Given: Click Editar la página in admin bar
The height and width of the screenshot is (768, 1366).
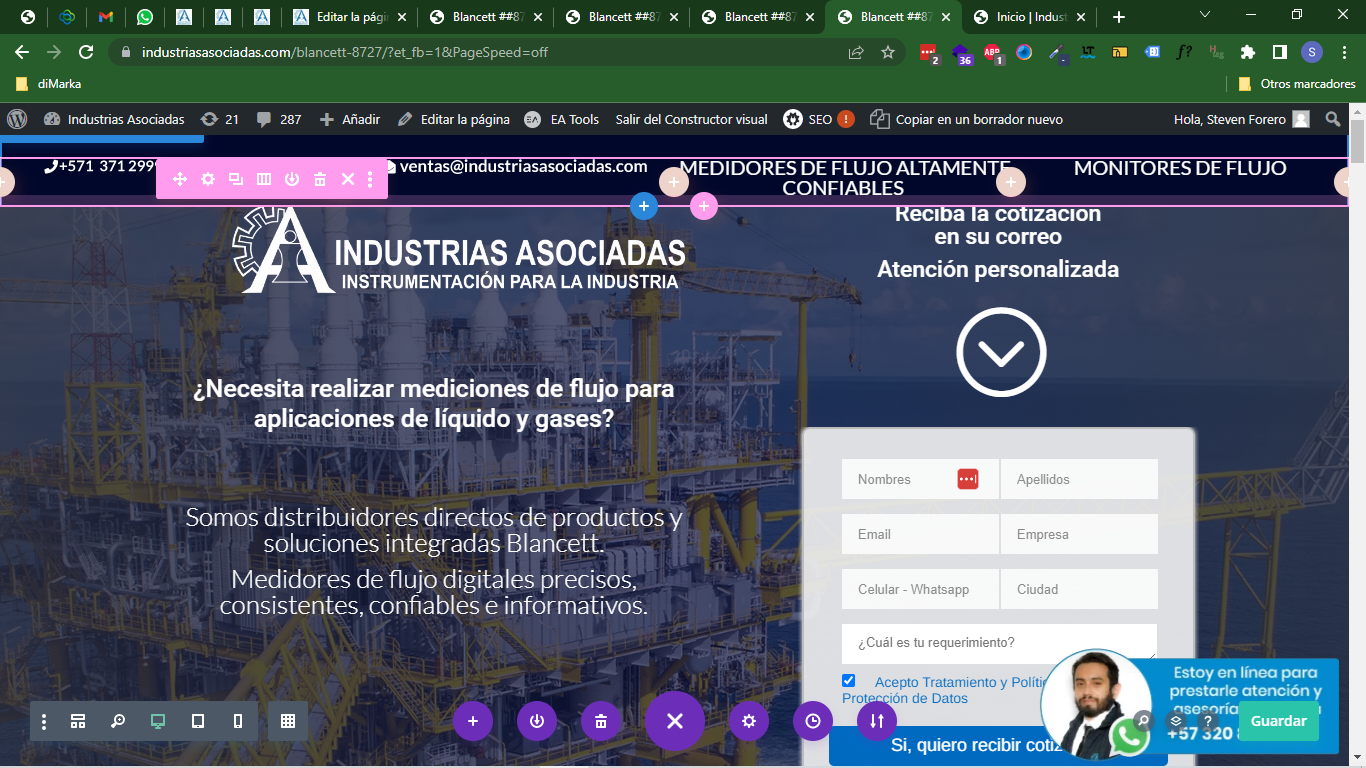Looking at the screenshot, I should point(454,119).
